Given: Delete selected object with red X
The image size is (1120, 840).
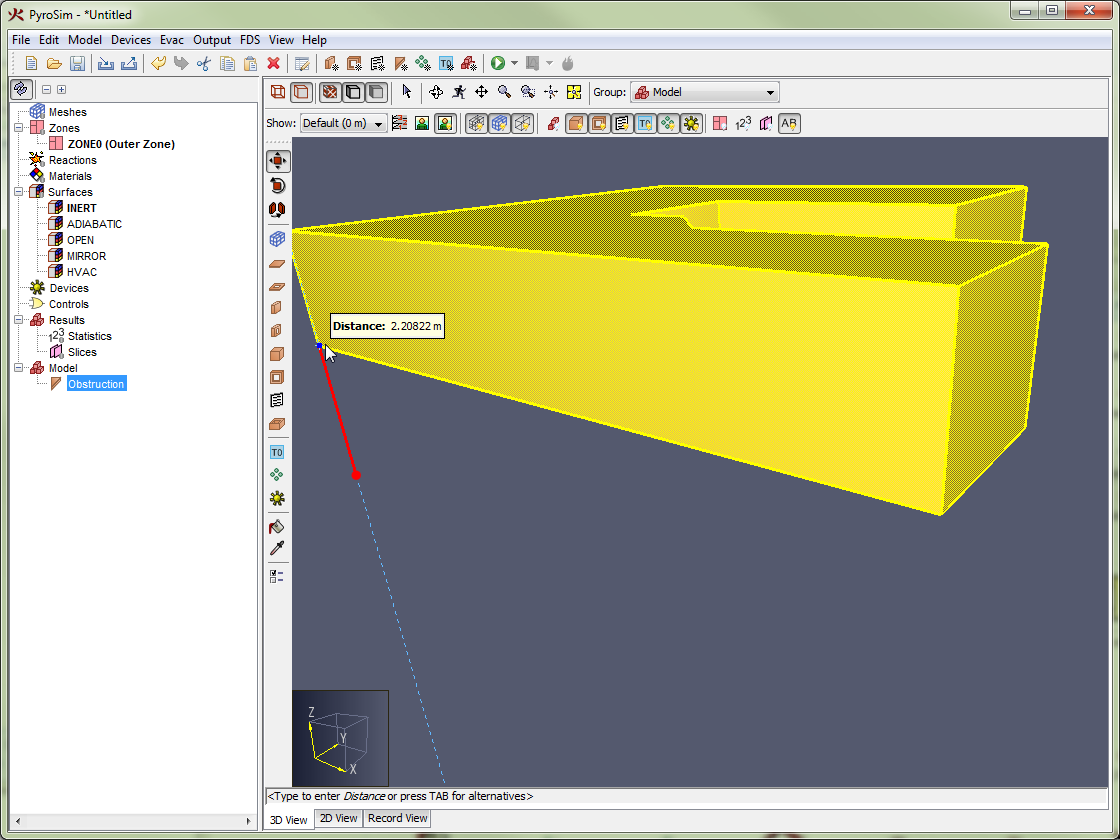Looking at the screenshot, I should [x=273, y=64].
